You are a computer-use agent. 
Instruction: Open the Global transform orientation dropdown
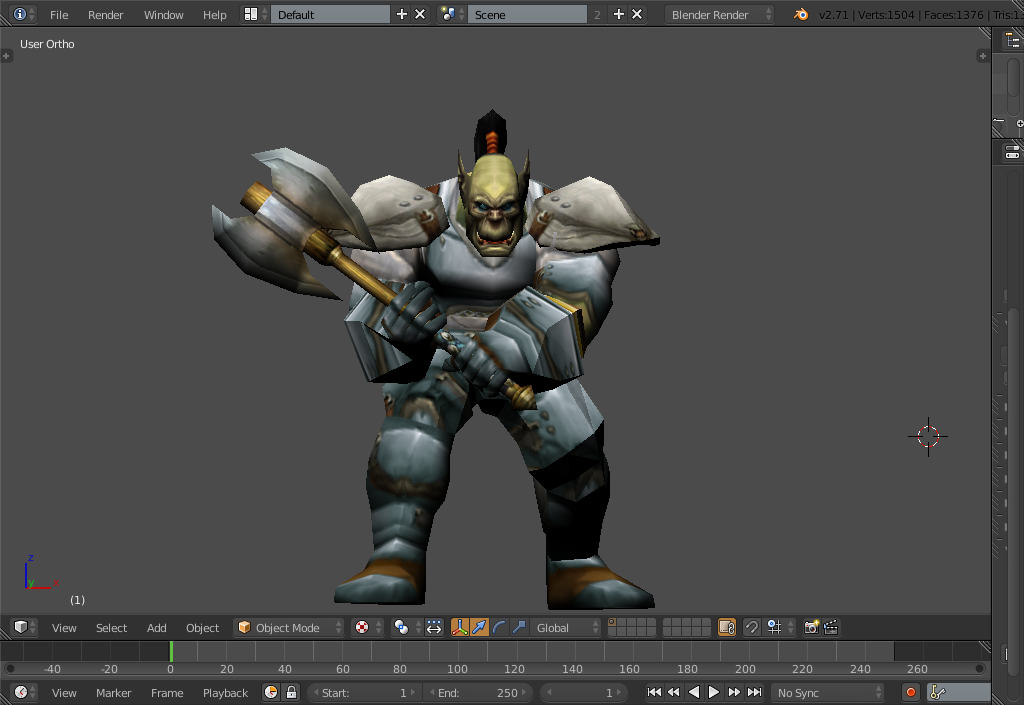tap(566, 627)
